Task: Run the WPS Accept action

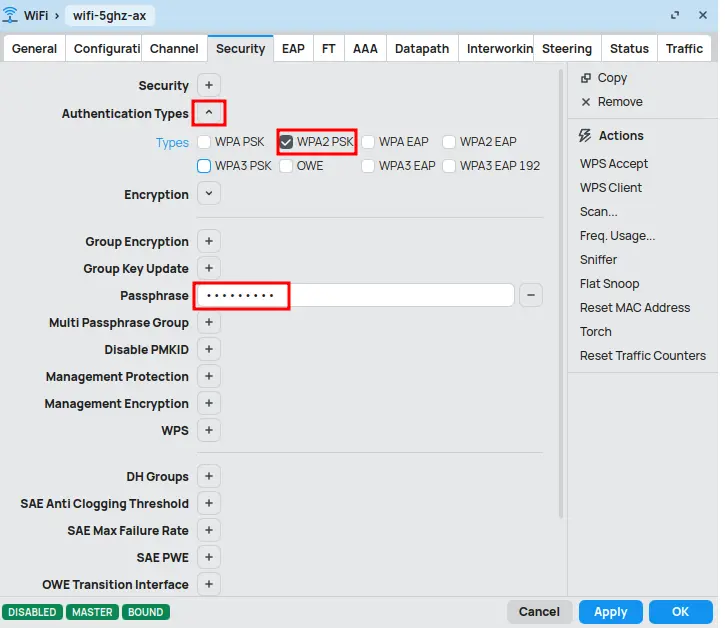Action: click(x=614, y=164)
